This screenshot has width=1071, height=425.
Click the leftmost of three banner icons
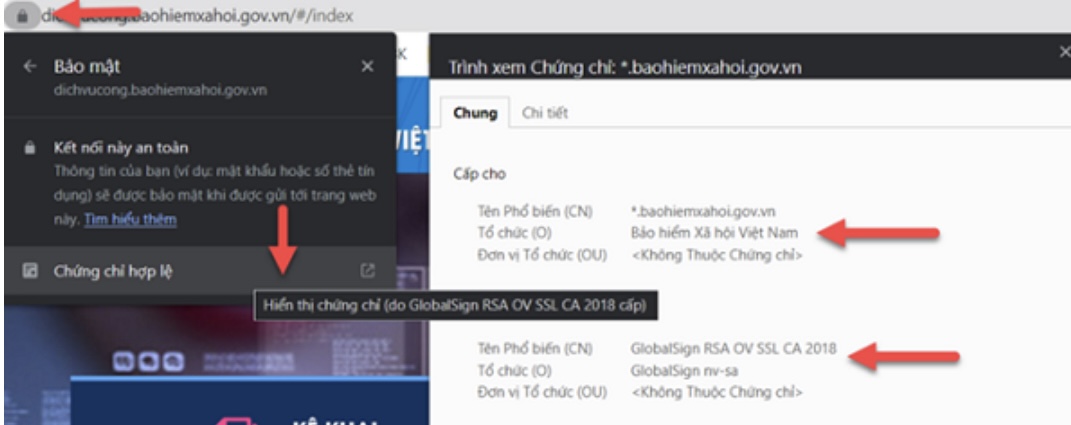tap(125, 361)
